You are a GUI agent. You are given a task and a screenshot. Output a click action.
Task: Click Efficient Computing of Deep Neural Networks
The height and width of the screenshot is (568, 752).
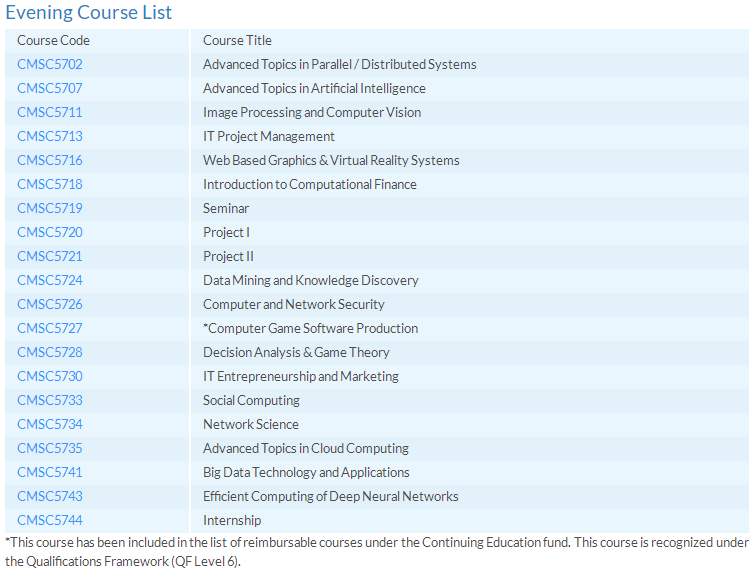tap(331, 496)
